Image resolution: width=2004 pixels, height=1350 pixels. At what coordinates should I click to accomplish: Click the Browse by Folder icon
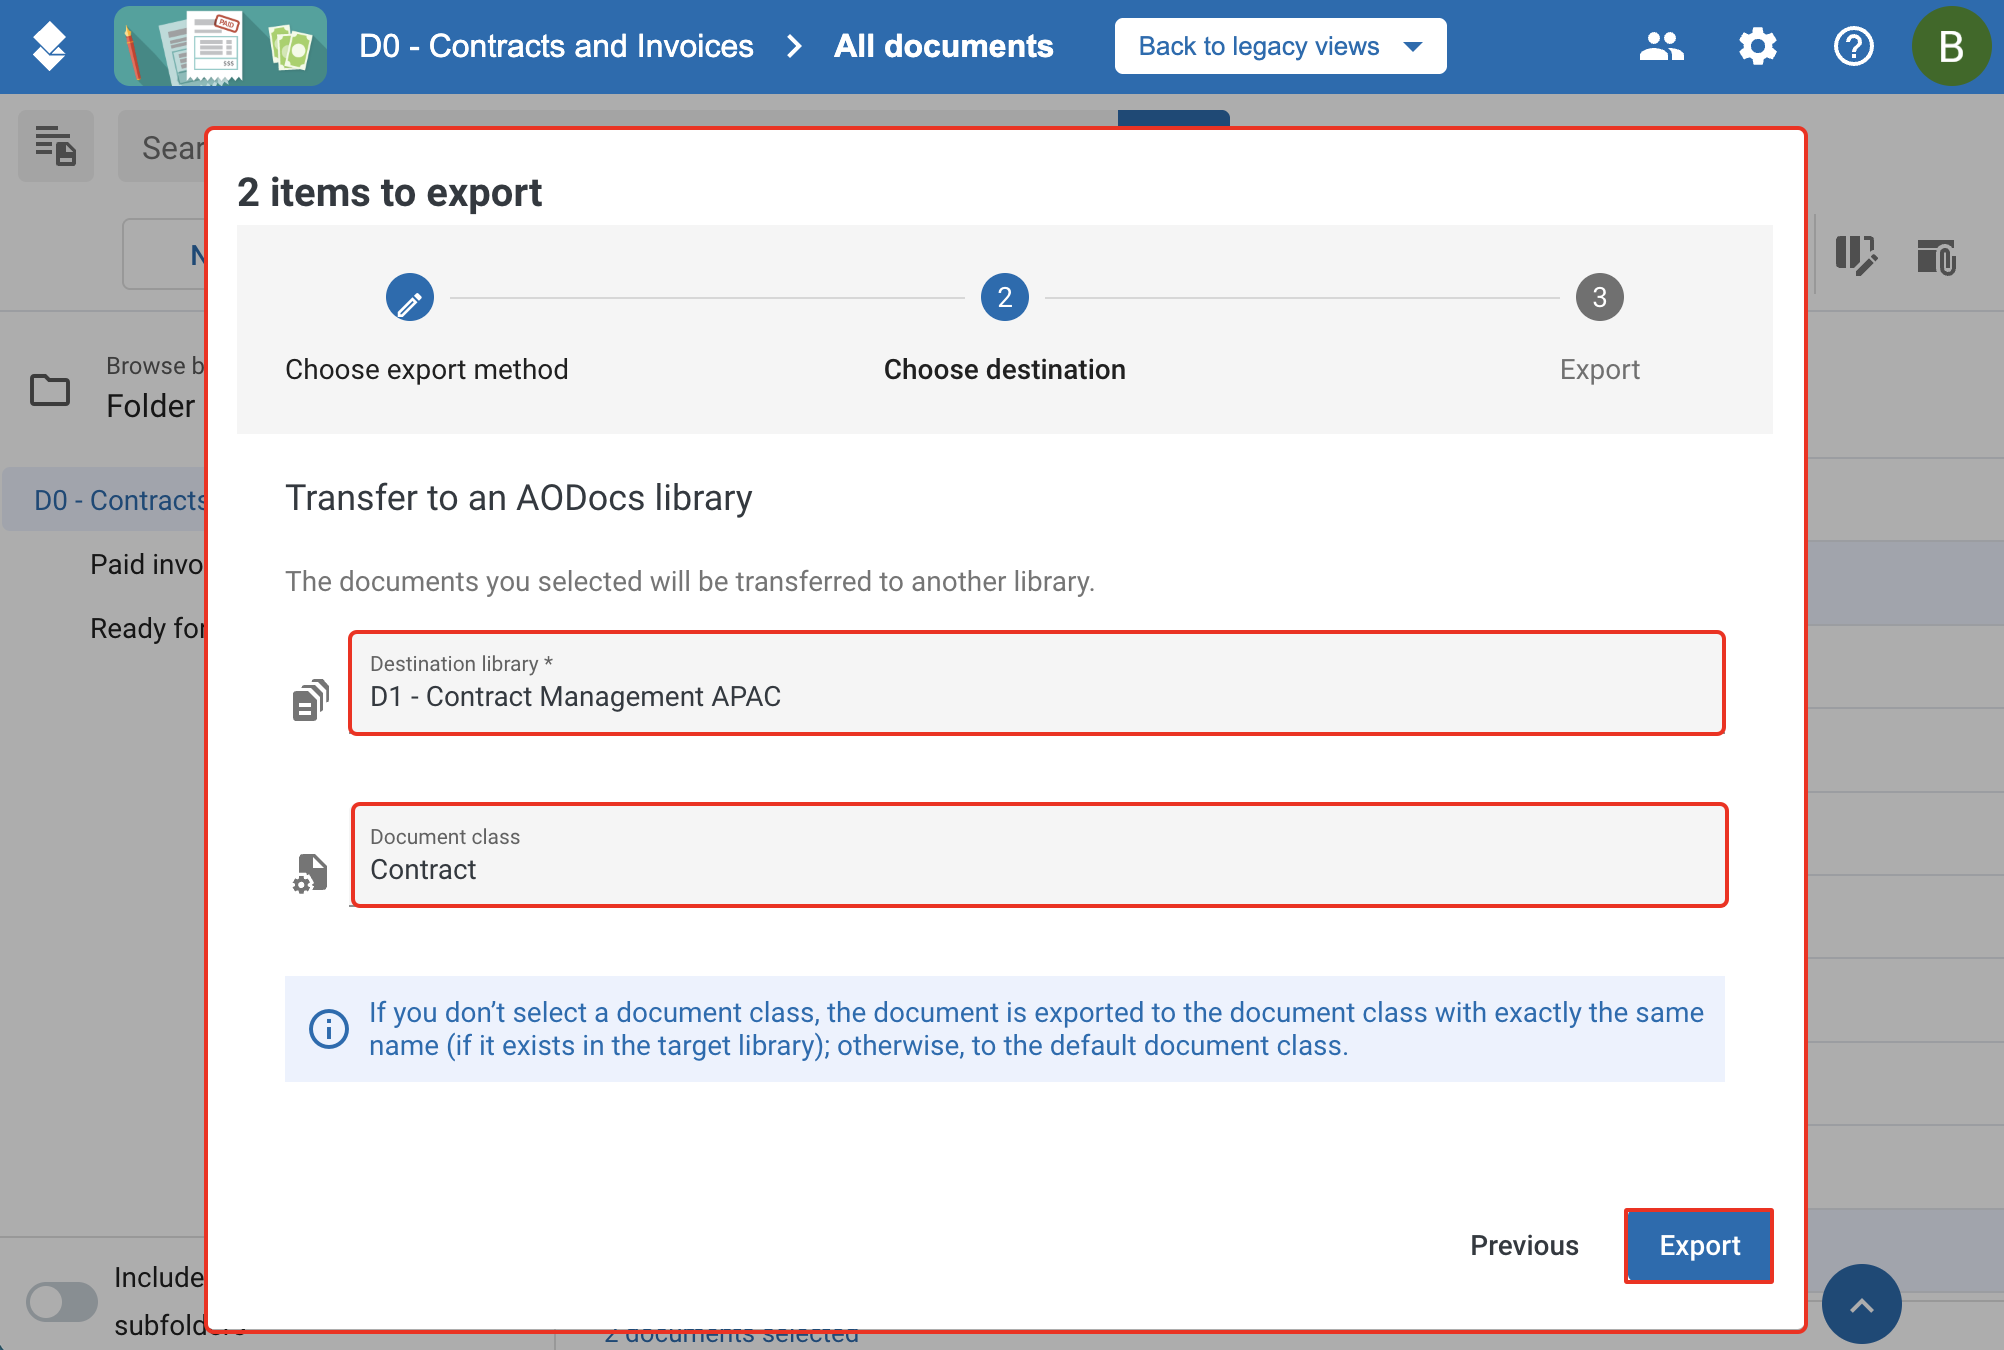[x=50, y=389]
